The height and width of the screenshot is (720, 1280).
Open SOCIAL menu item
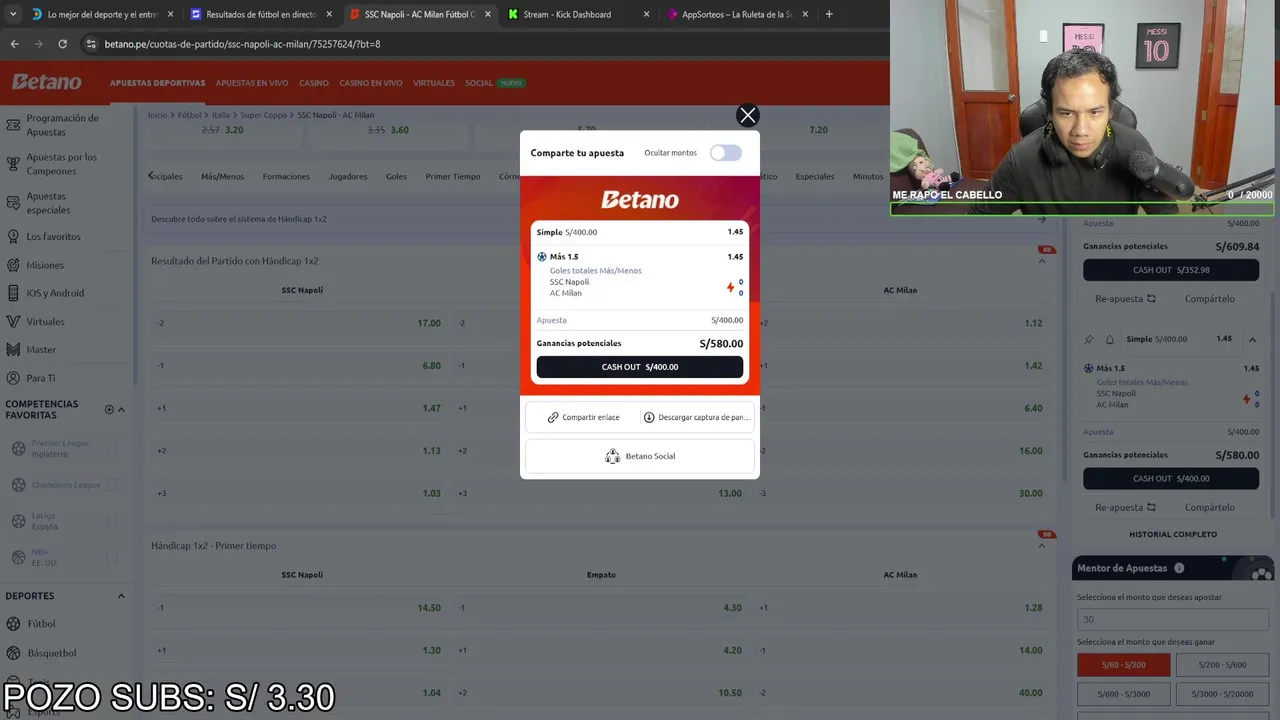click(479, 83)
